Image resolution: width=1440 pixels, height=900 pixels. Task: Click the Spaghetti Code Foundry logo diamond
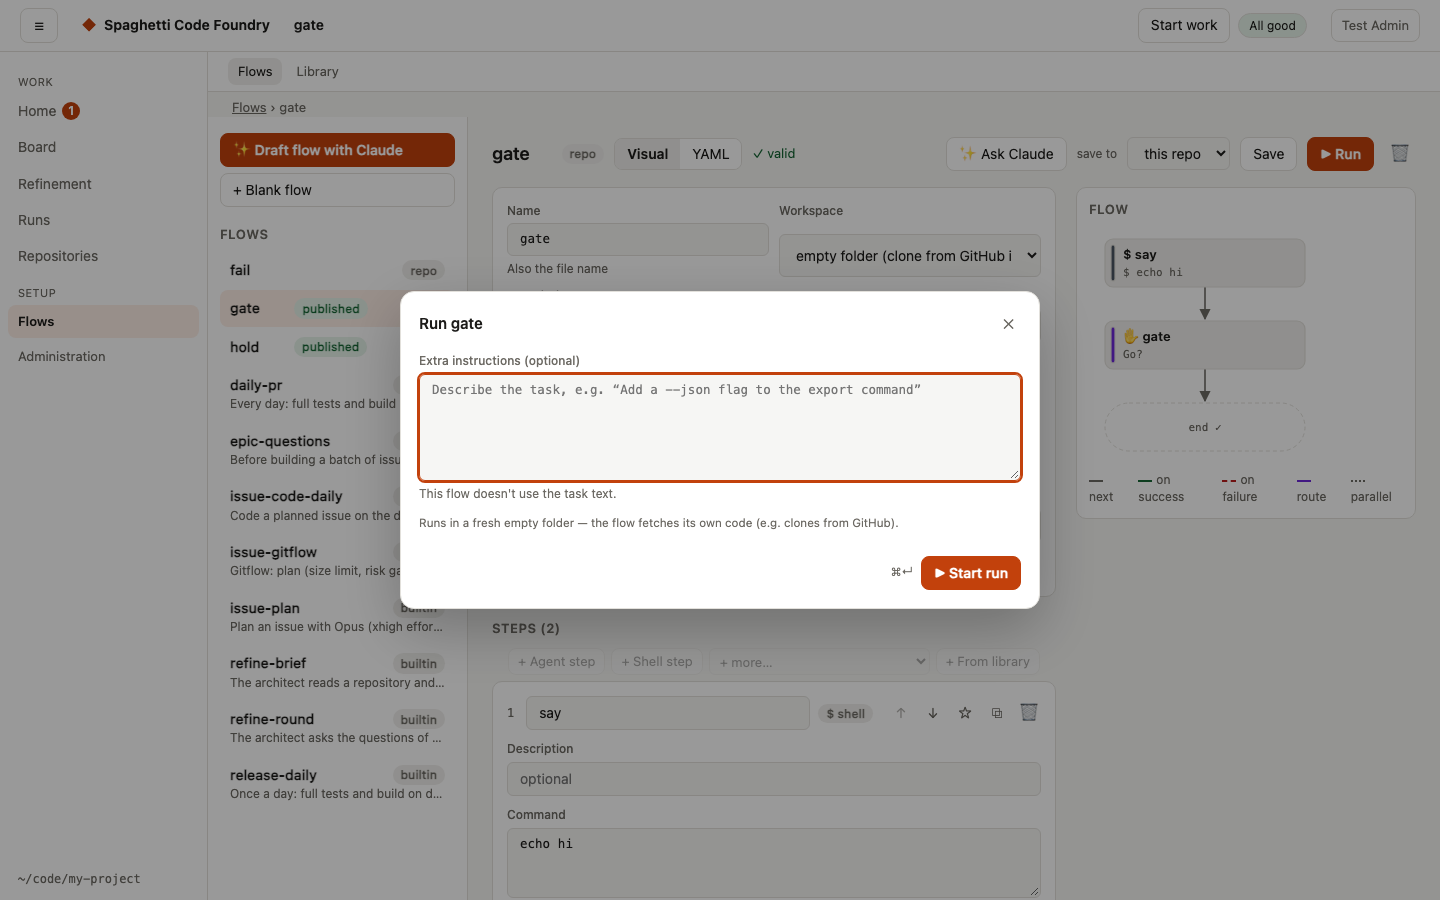[89, 25]
